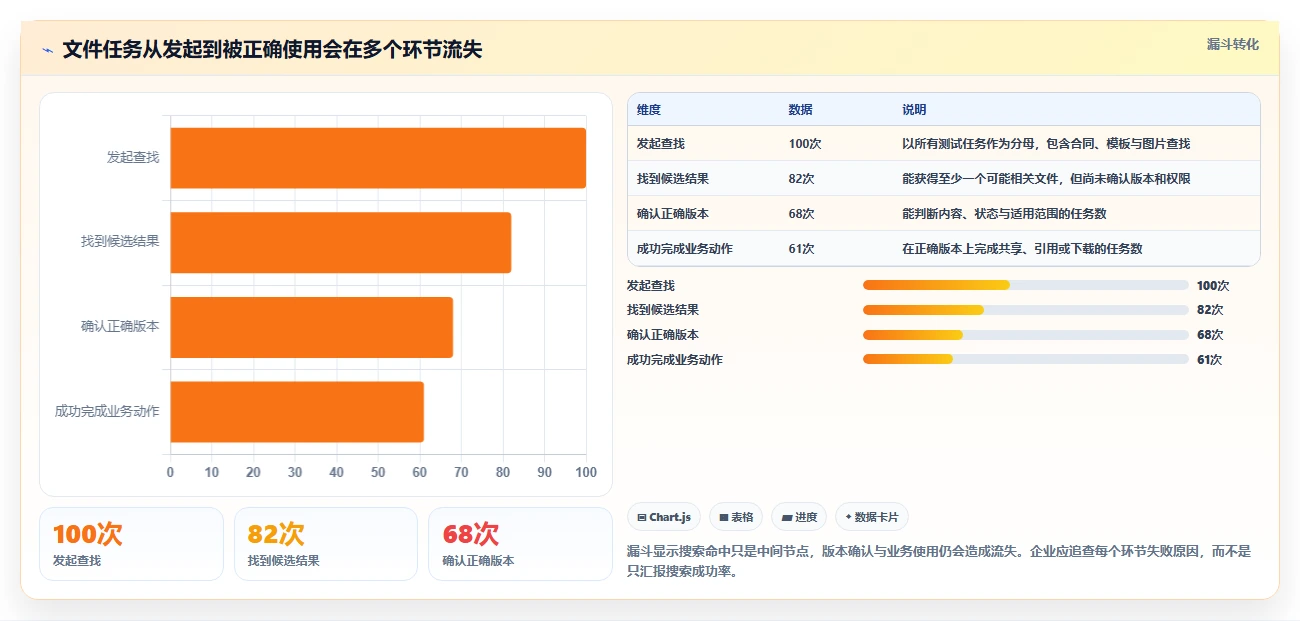This screenshot has width=1300, height=621.
Task: Click the description starting 能判断内容、状态与适用范围
Action: click(1004, 214)
